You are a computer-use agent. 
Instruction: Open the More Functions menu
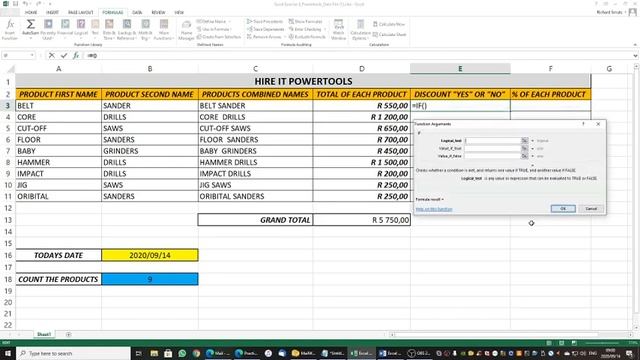(x=164, y=29)
